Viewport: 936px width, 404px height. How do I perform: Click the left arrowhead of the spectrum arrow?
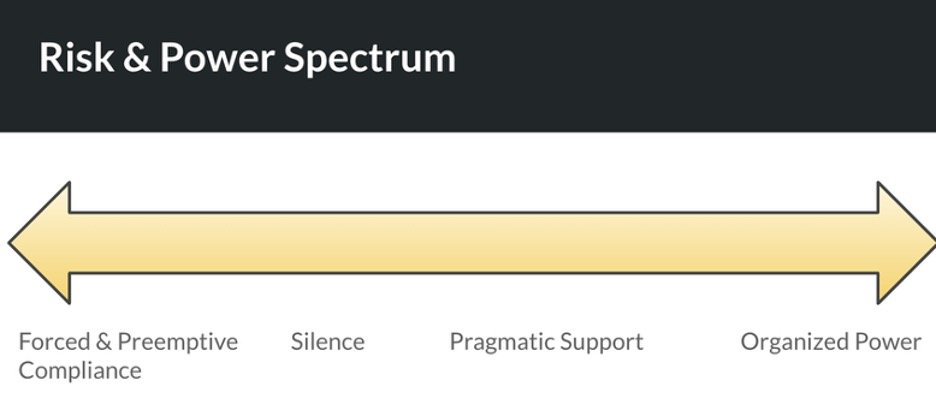pyautogui.click(x=42, y=243)
